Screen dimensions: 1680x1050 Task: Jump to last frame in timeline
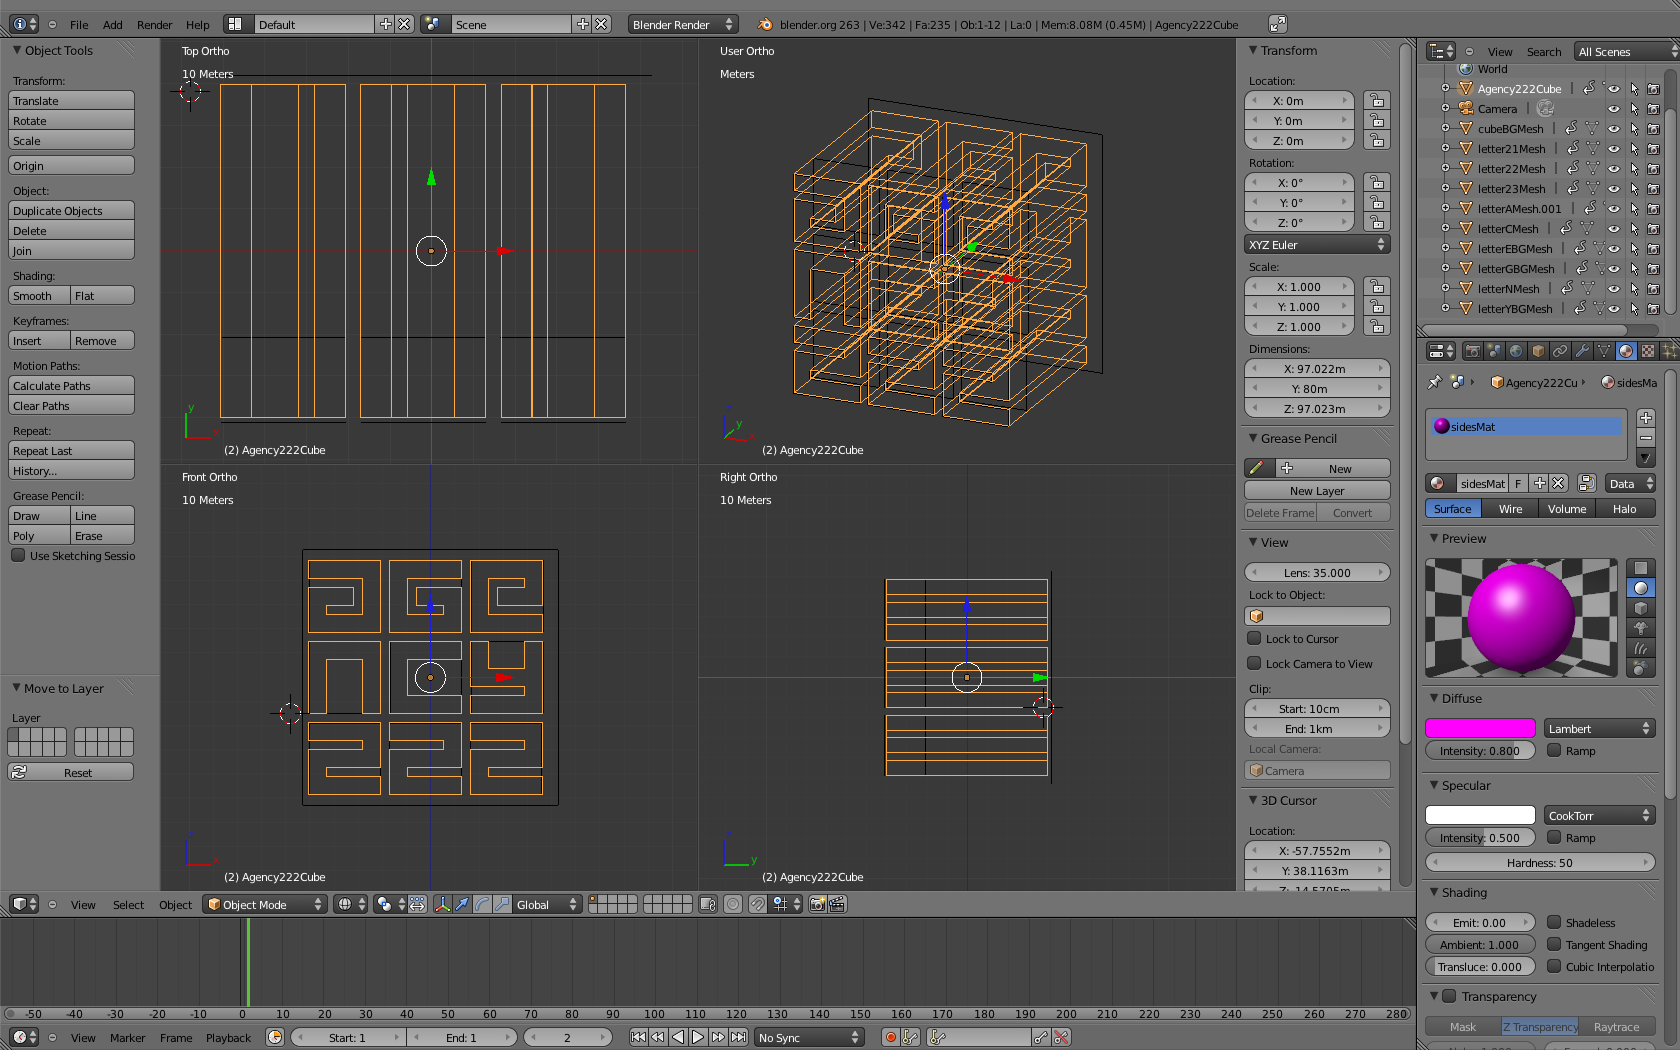(738, 1037)
